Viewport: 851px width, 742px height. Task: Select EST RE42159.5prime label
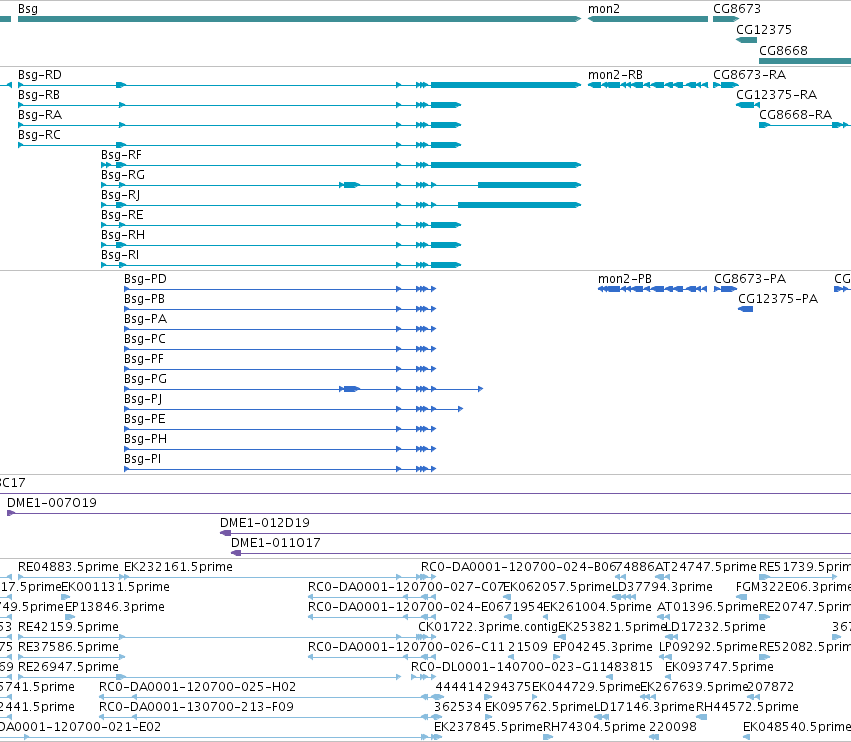tap(68, 627)
